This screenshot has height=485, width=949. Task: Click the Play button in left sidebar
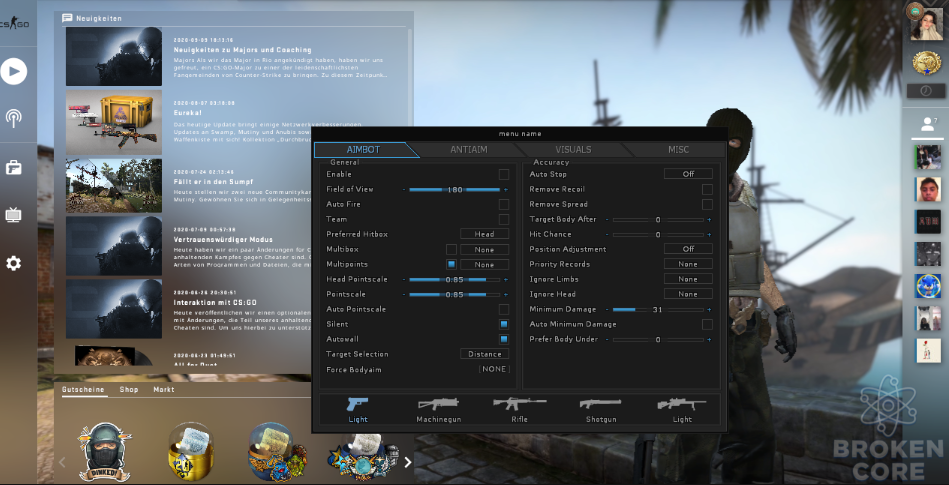click(13, 72)
